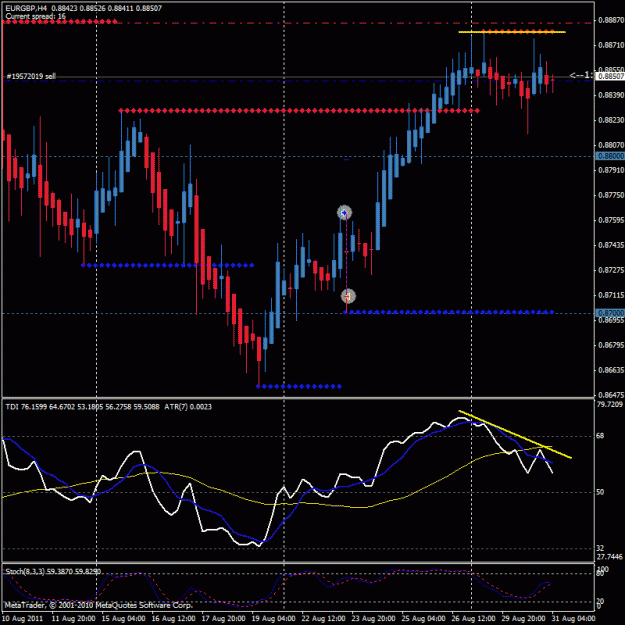Click the '<--1:' label beside the current price
Screen dimensions: 625x625
tap(582, 75)
